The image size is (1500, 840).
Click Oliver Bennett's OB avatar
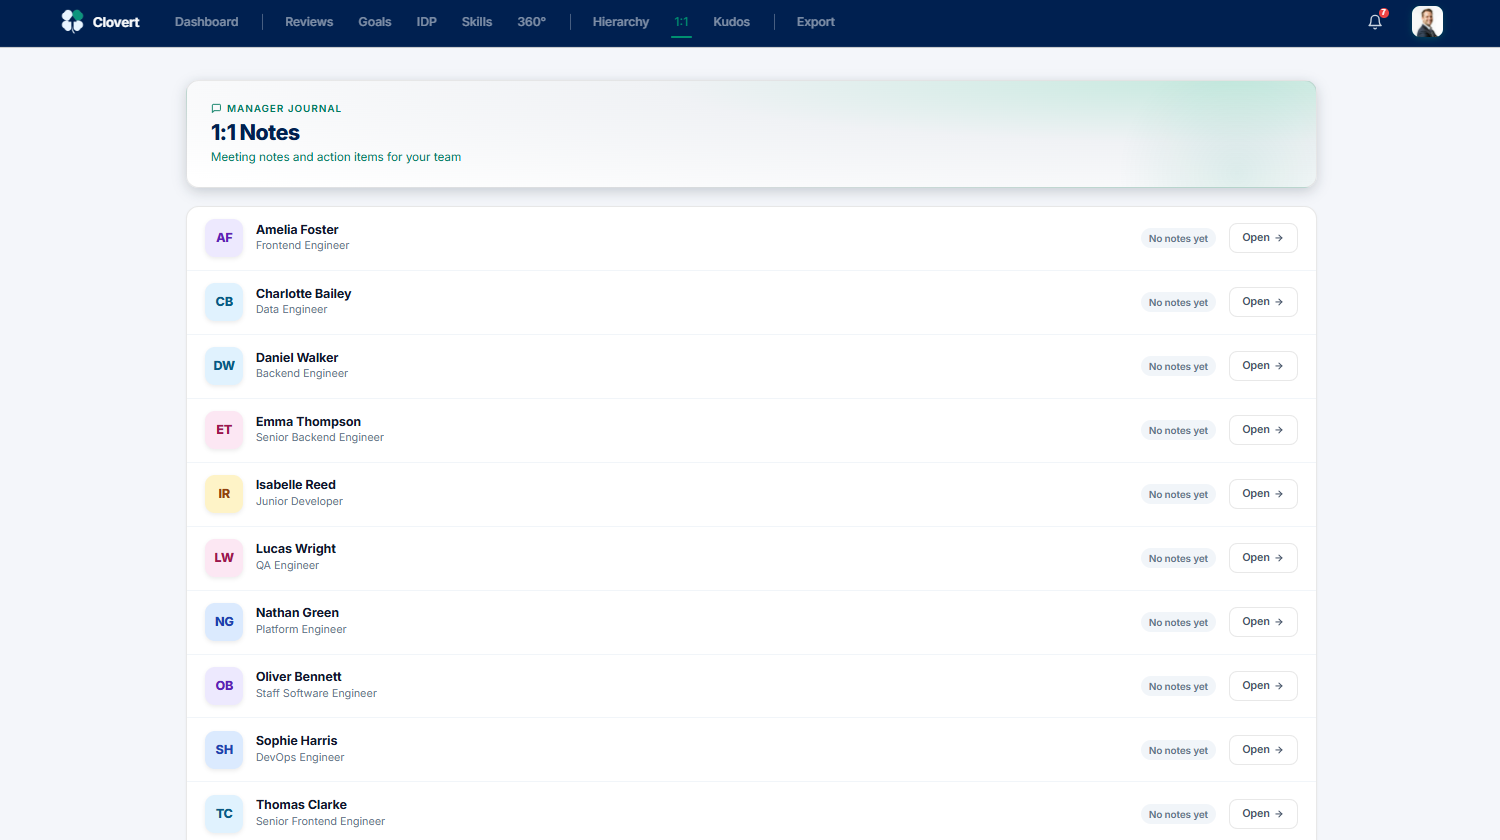(x=224, y=686)
